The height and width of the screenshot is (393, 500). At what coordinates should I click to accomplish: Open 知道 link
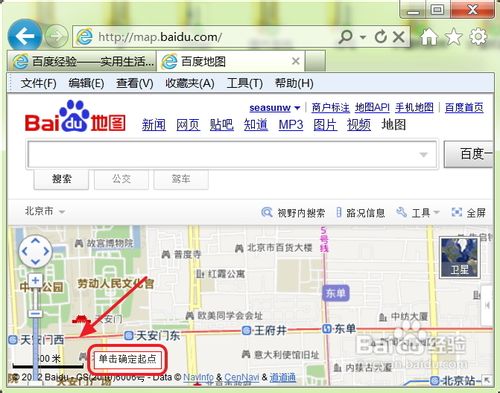(x=256, y=125)
